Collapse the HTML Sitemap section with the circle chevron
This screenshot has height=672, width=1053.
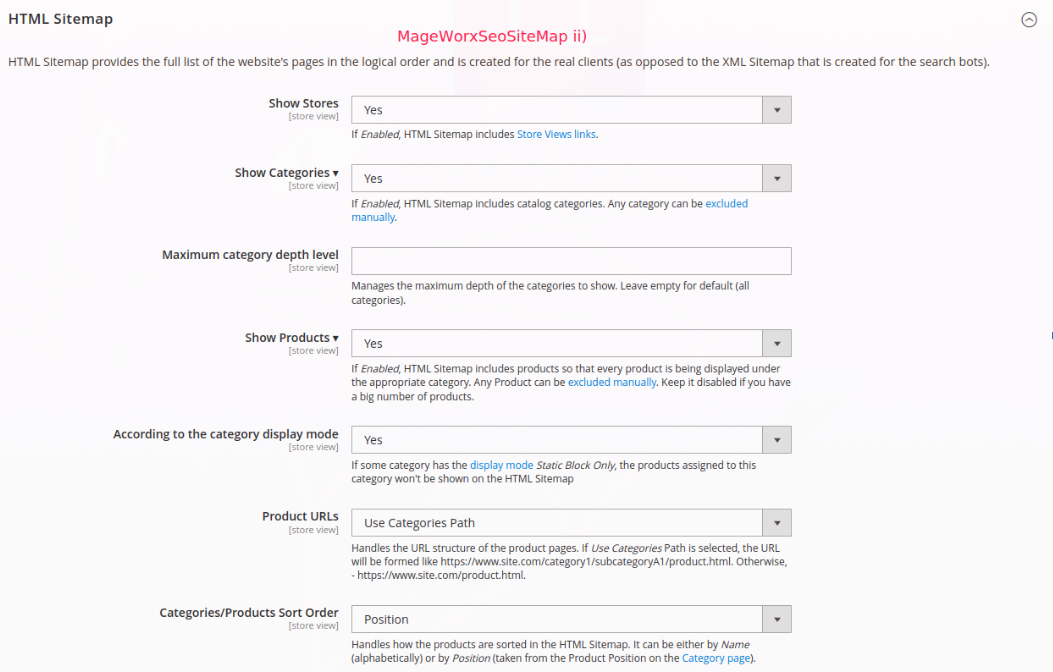[1028, 20]
